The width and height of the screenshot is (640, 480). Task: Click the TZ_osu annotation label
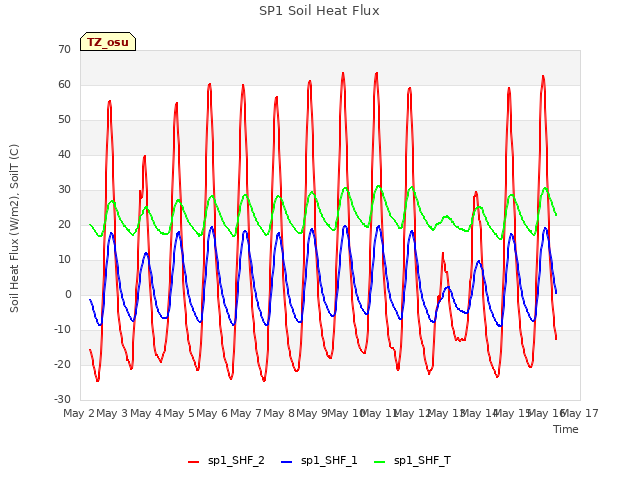pyautogui.click(x=108, y=42)
